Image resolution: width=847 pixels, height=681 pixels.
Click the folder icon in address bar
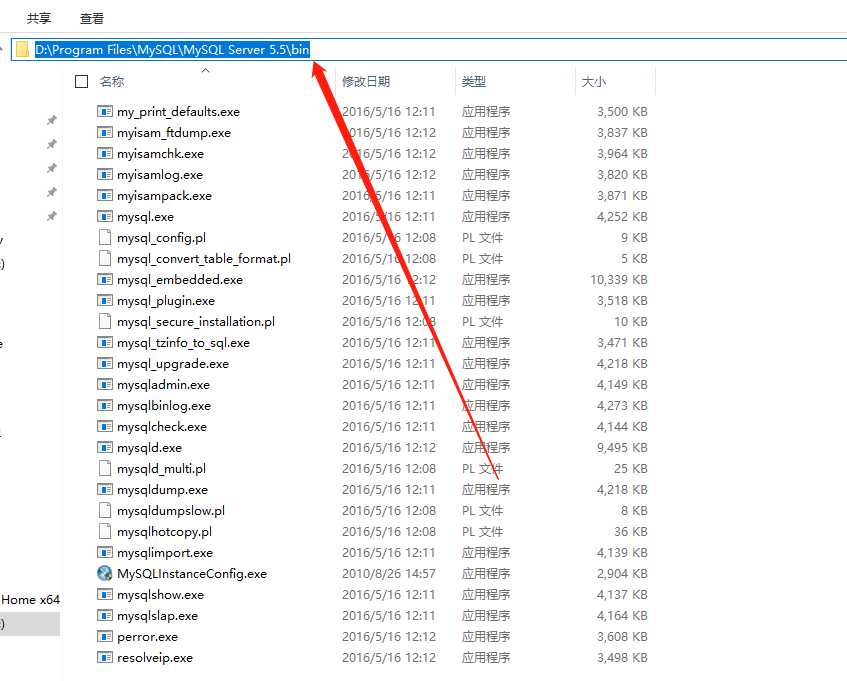[22, 50]
